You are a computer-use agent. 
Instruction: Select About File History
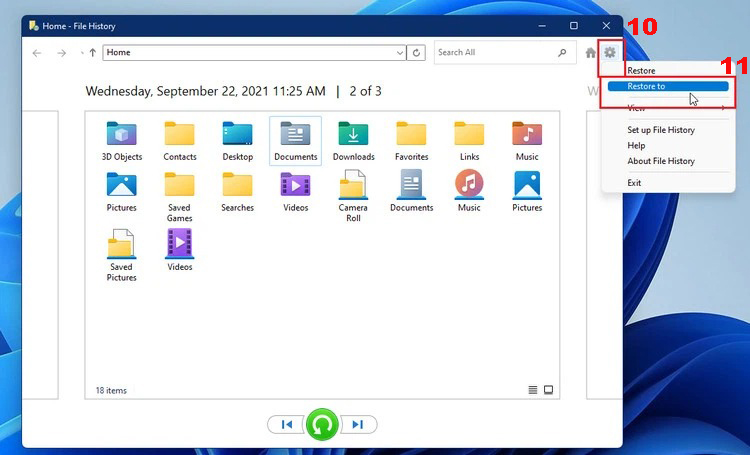(x=661, y=161)
